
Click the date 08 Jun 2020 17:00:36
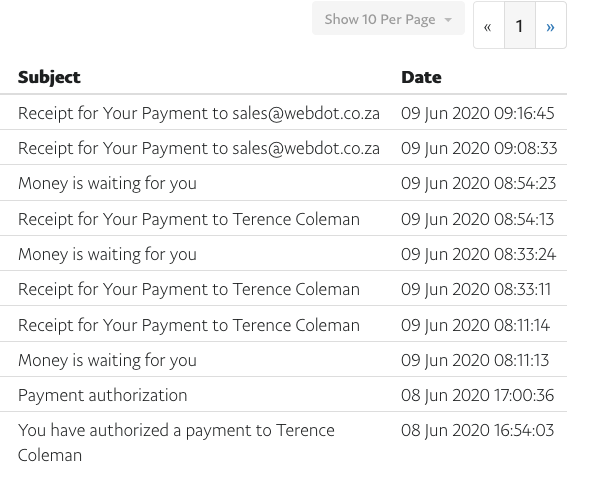[478, 395]
